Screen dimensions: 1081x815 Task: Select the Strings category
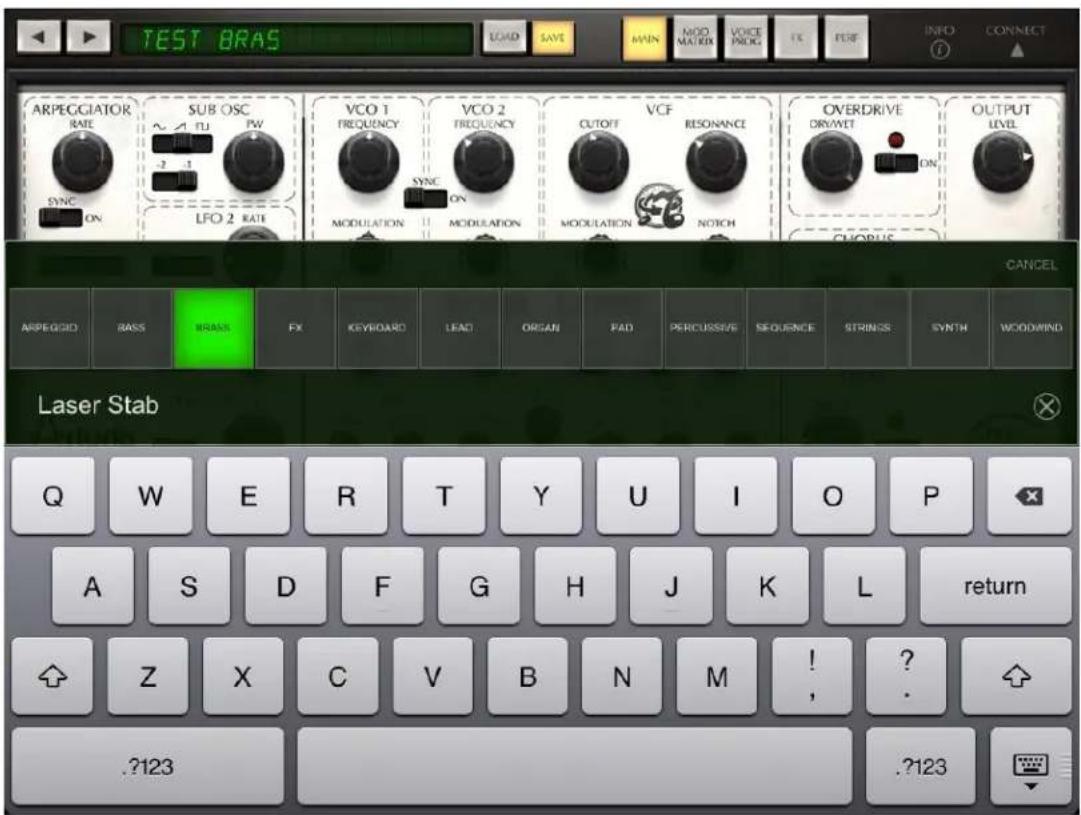click(868, 328)
